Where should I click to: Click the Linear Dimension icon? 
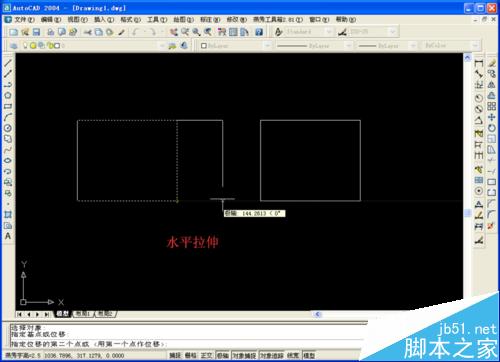pyautogui.click(x=479, y=63)
